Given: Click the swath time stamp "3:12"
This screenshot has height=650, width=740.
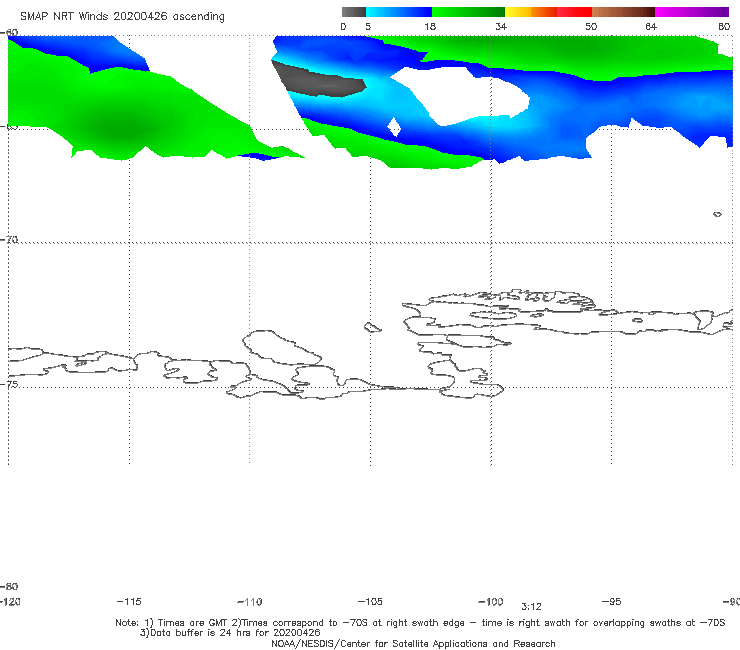Looking at the screenshot, I should click(x=531, y=607).
